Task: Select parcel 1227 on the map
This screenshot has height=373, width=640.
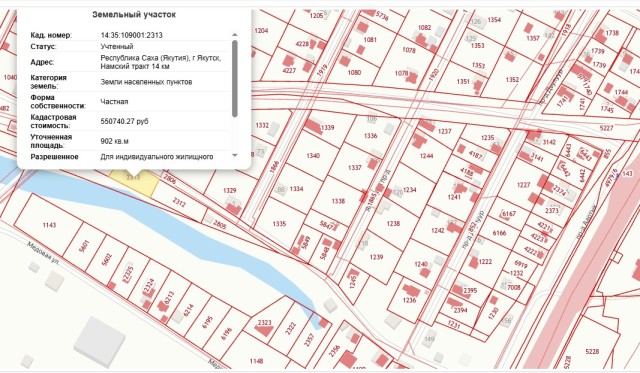Action: [x=523, y=185]
